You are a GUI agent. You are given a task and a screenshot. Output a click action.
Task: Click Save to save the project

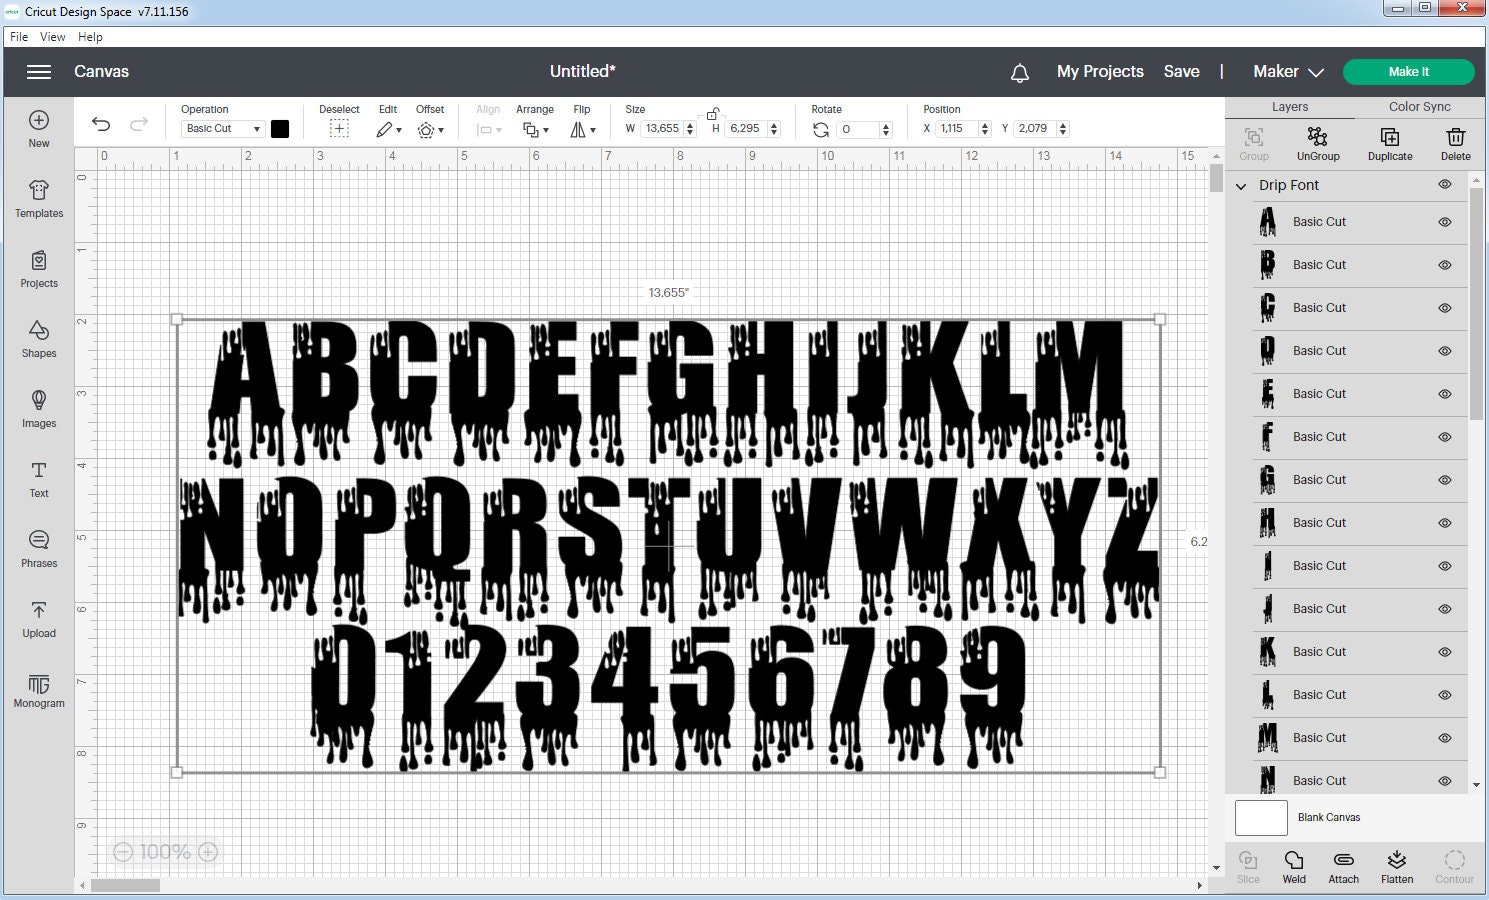(x=1182, y=71)
